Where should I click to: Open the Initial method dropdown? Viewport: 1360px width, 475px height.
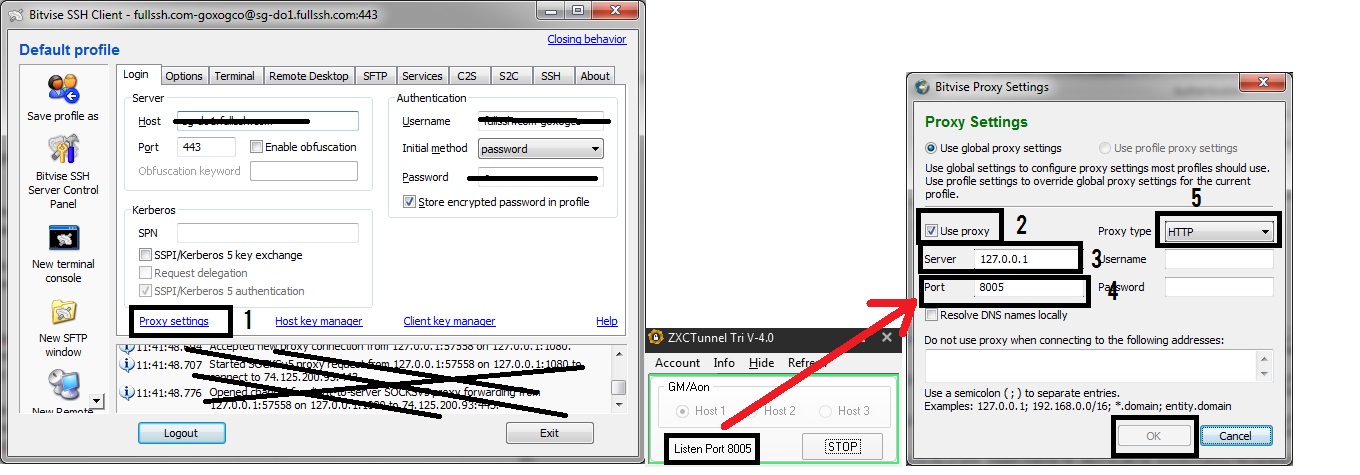tap(540, 149)
